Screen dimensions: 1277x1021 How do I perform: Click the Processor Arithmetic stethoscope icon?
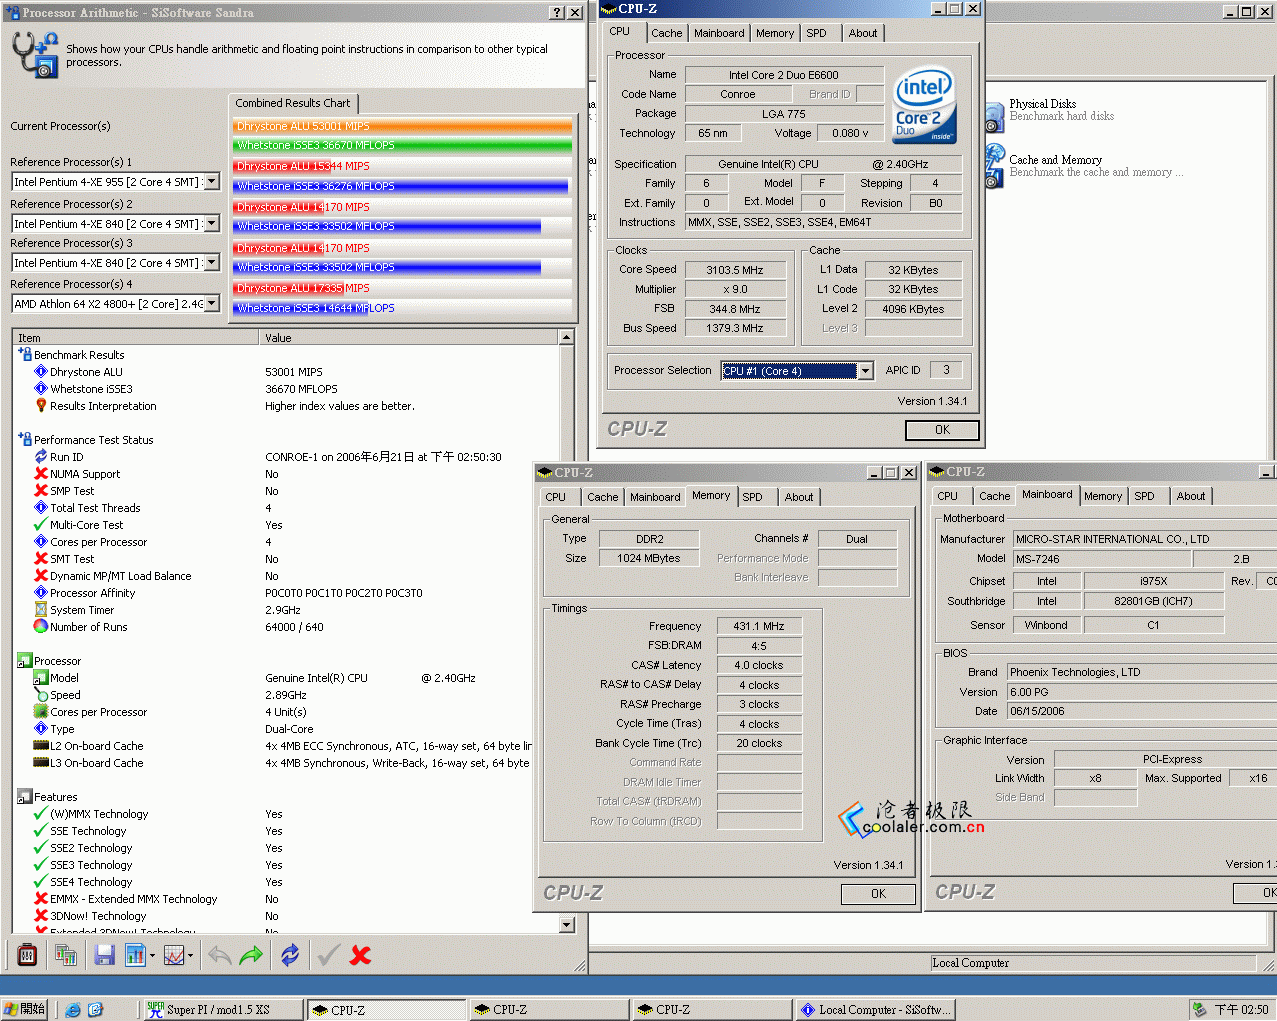pos(34,54)
